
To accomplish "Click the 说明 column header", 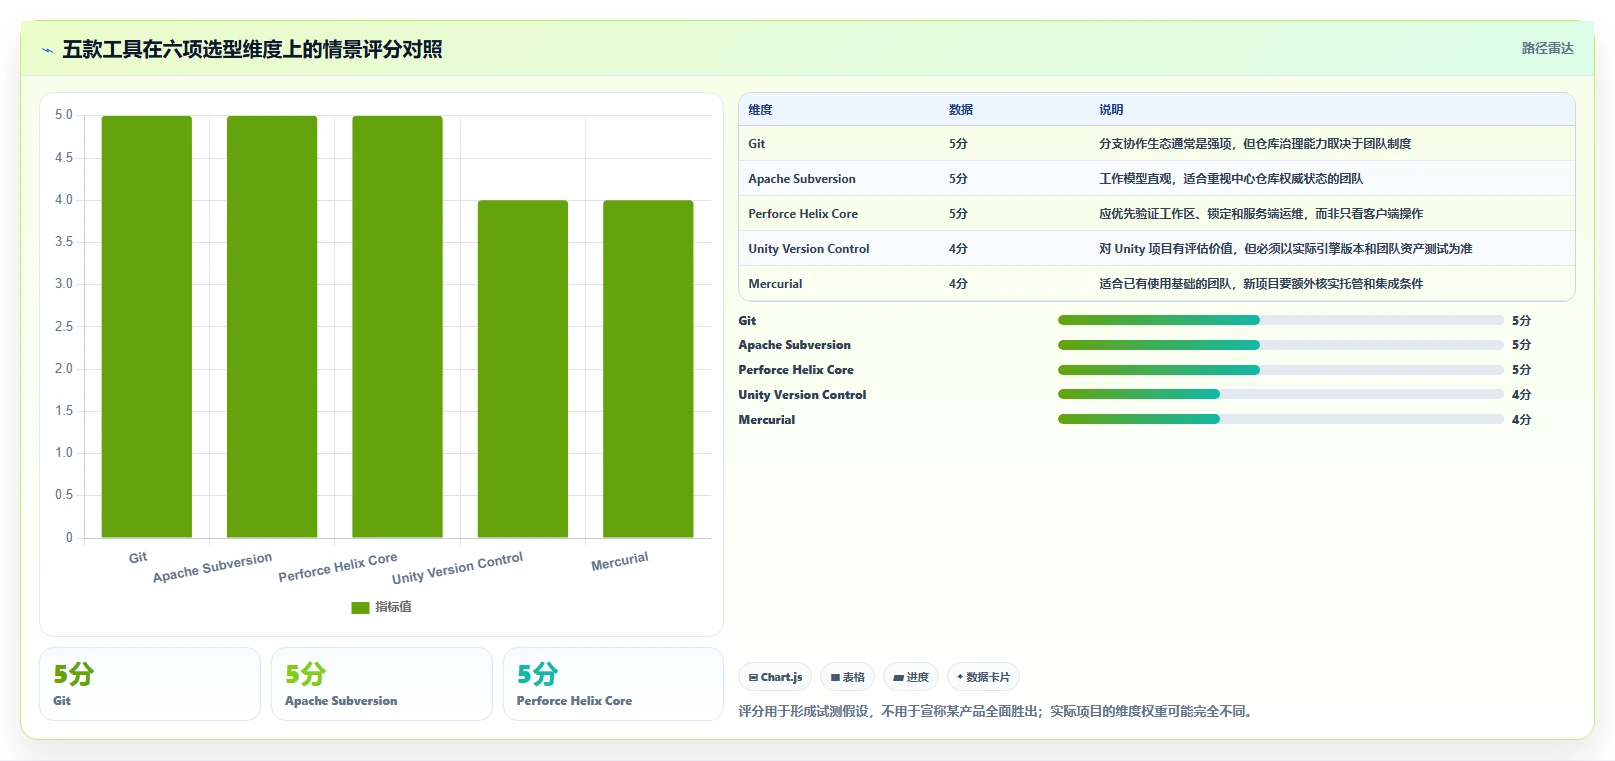I will (x=1111, y=110).
